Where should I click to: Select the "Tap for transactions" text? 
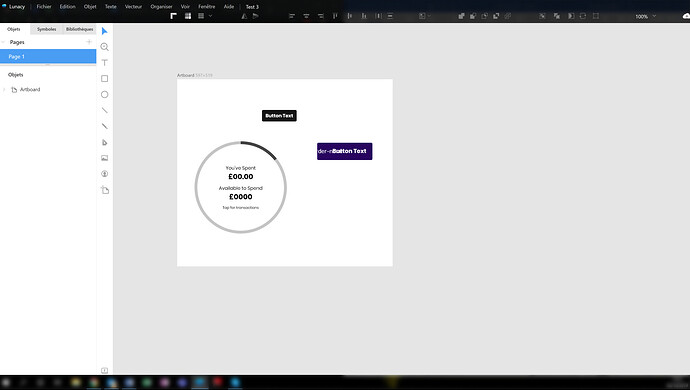tap(241, 207)
